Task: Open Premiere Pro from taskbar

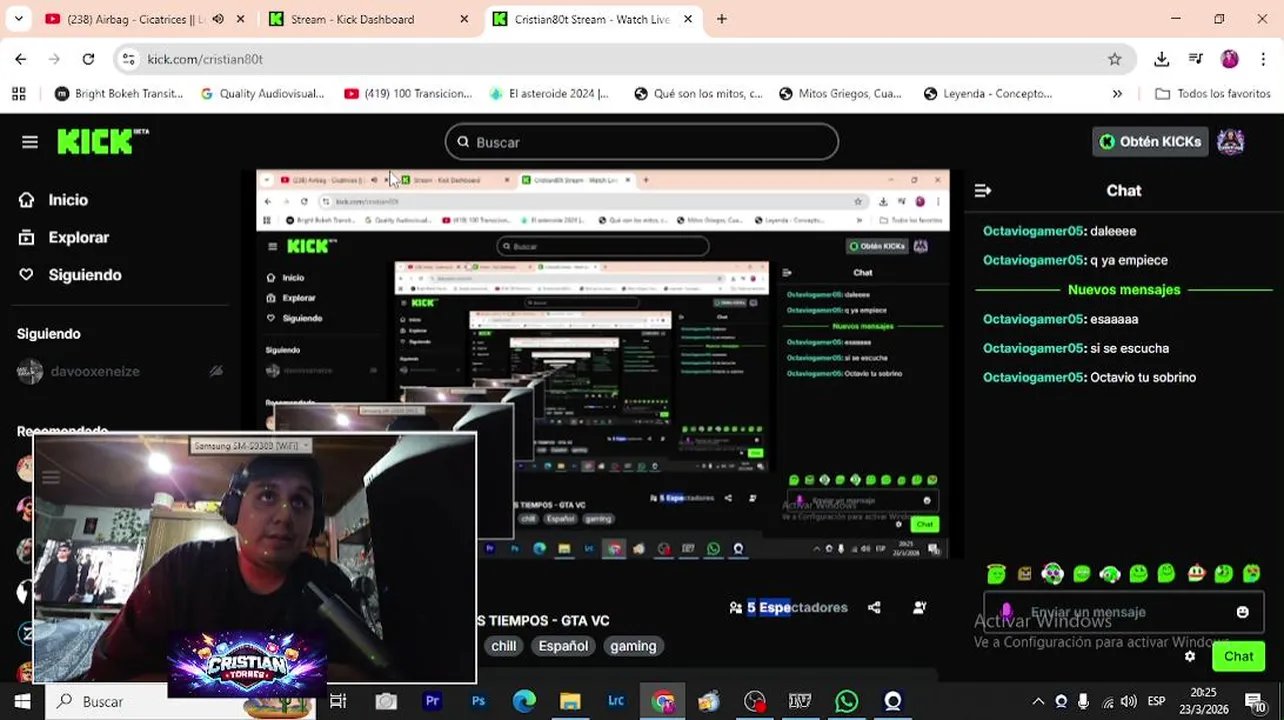Action: tap(432, 701)
